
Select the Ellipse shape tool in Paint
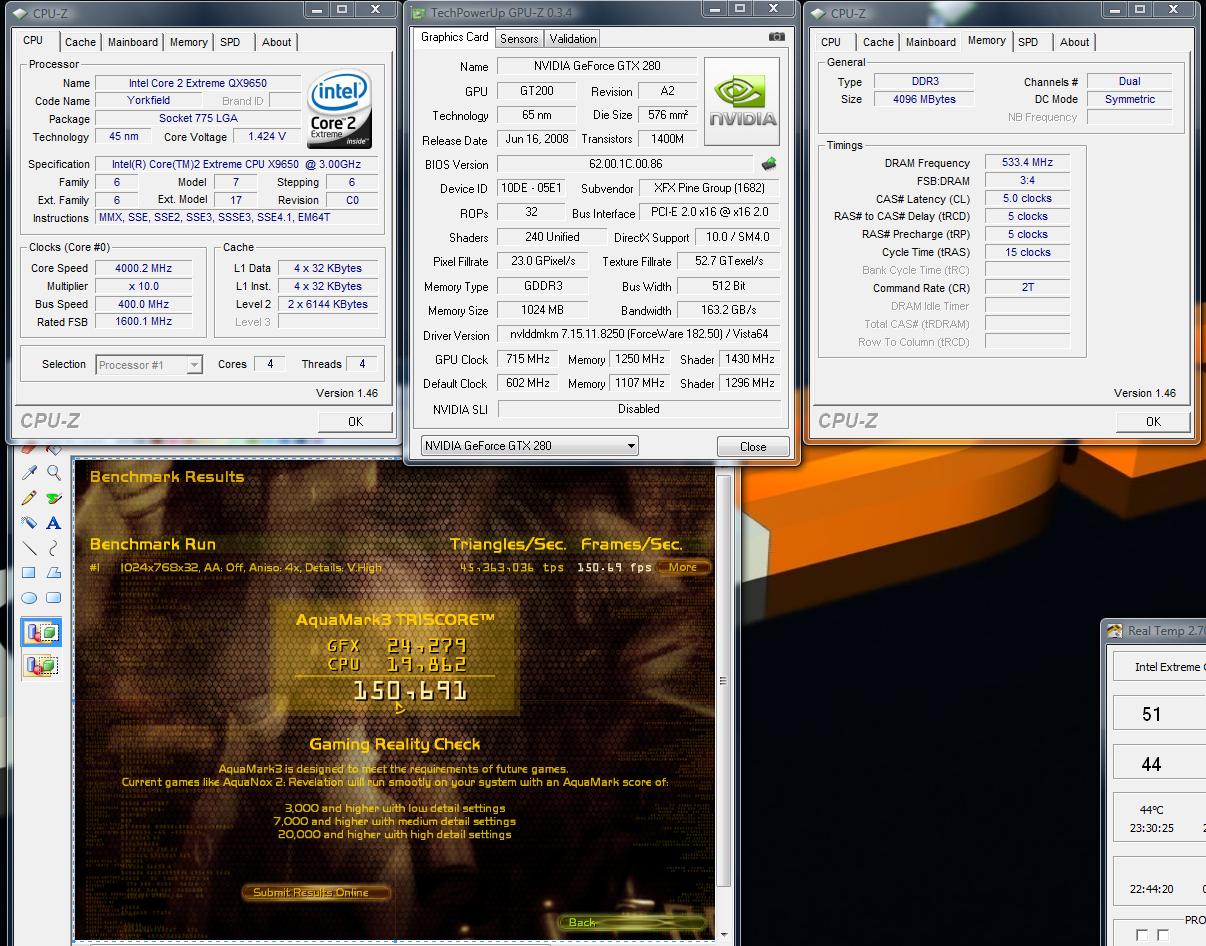29,598
